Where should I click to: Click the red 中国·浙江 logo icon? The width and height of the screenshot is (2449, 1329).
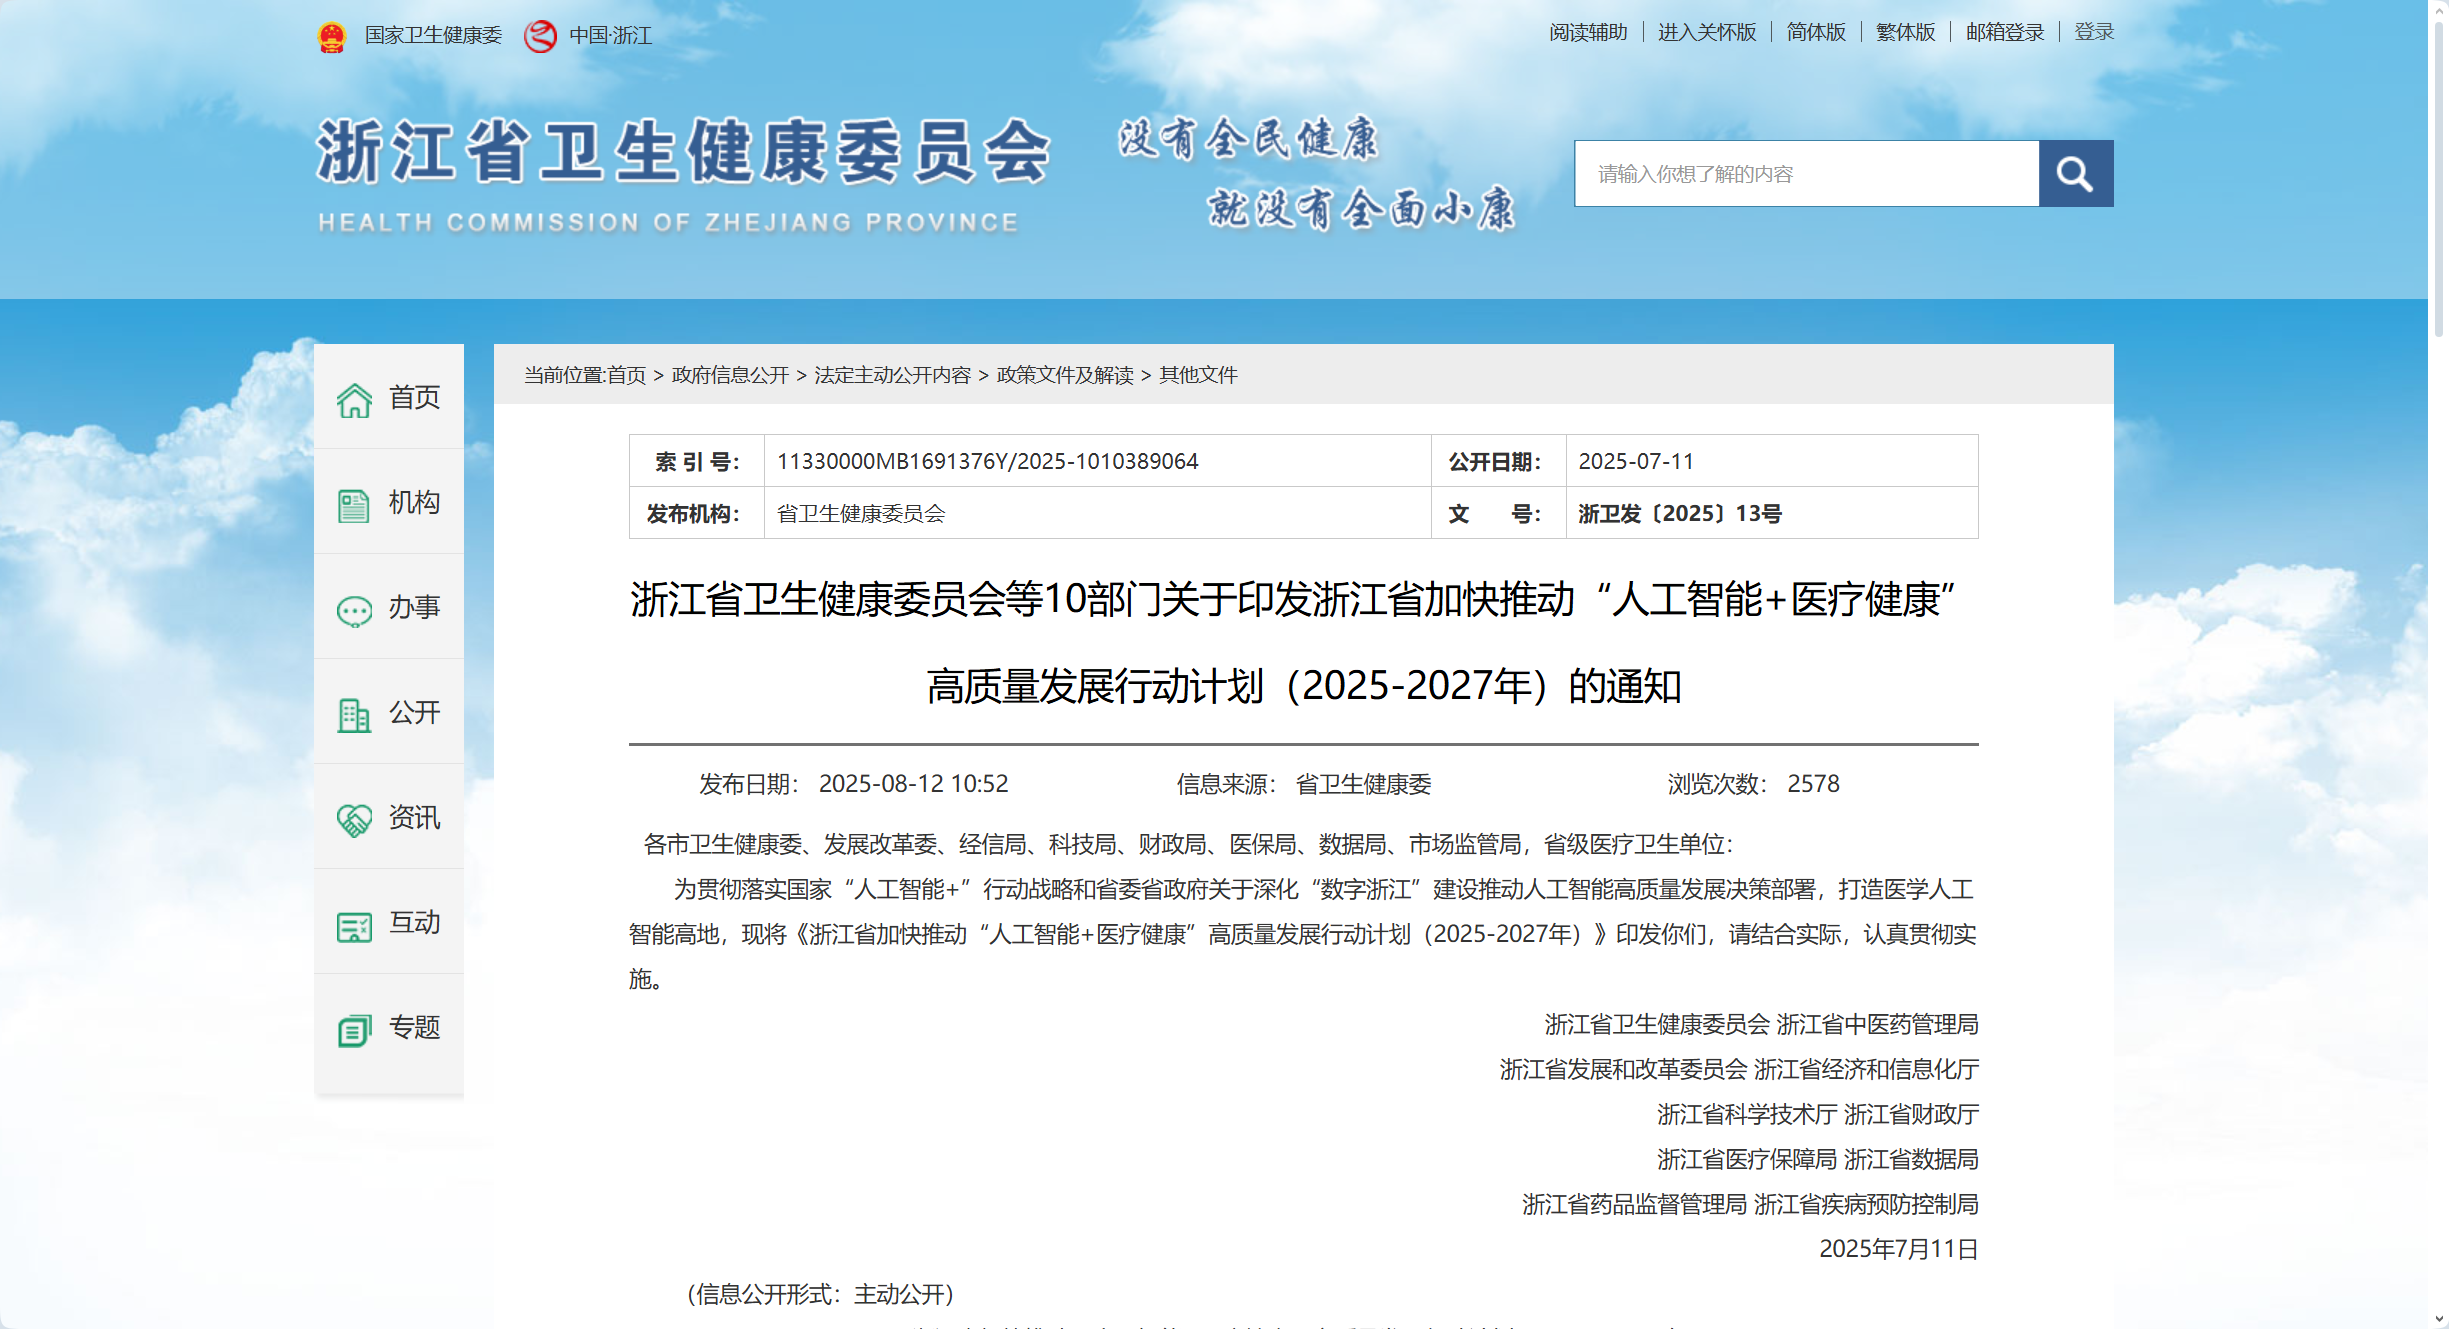coord(540,37)
